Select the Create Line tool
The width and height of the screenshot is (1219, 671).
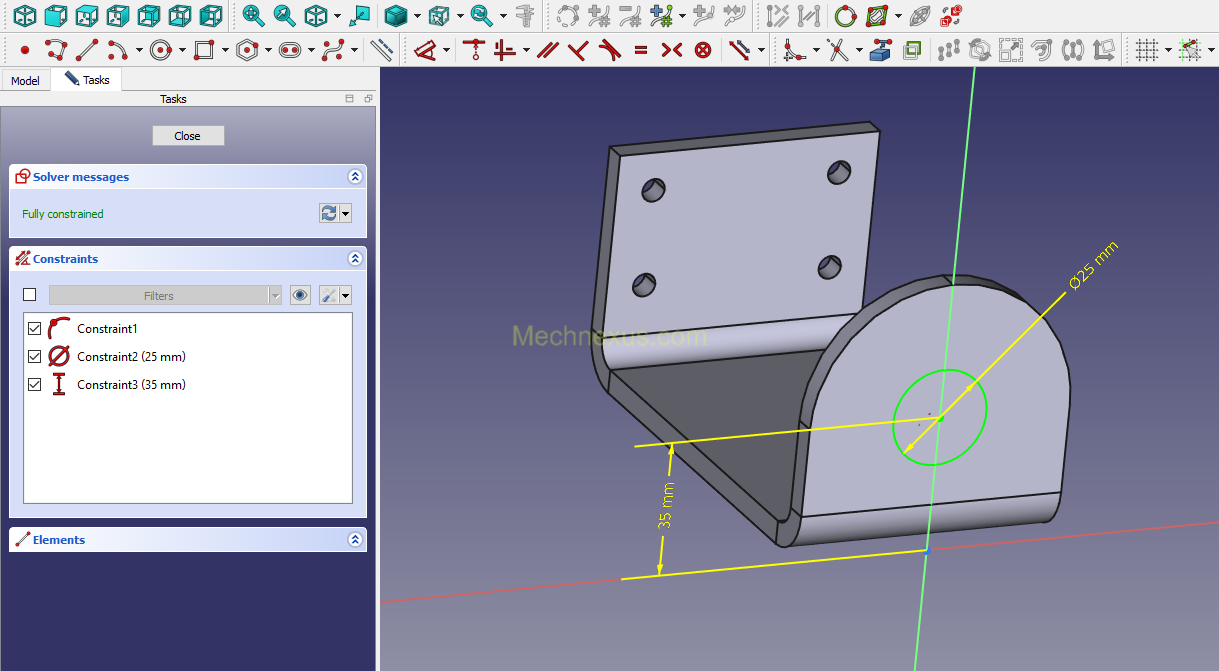pos(87,49)
